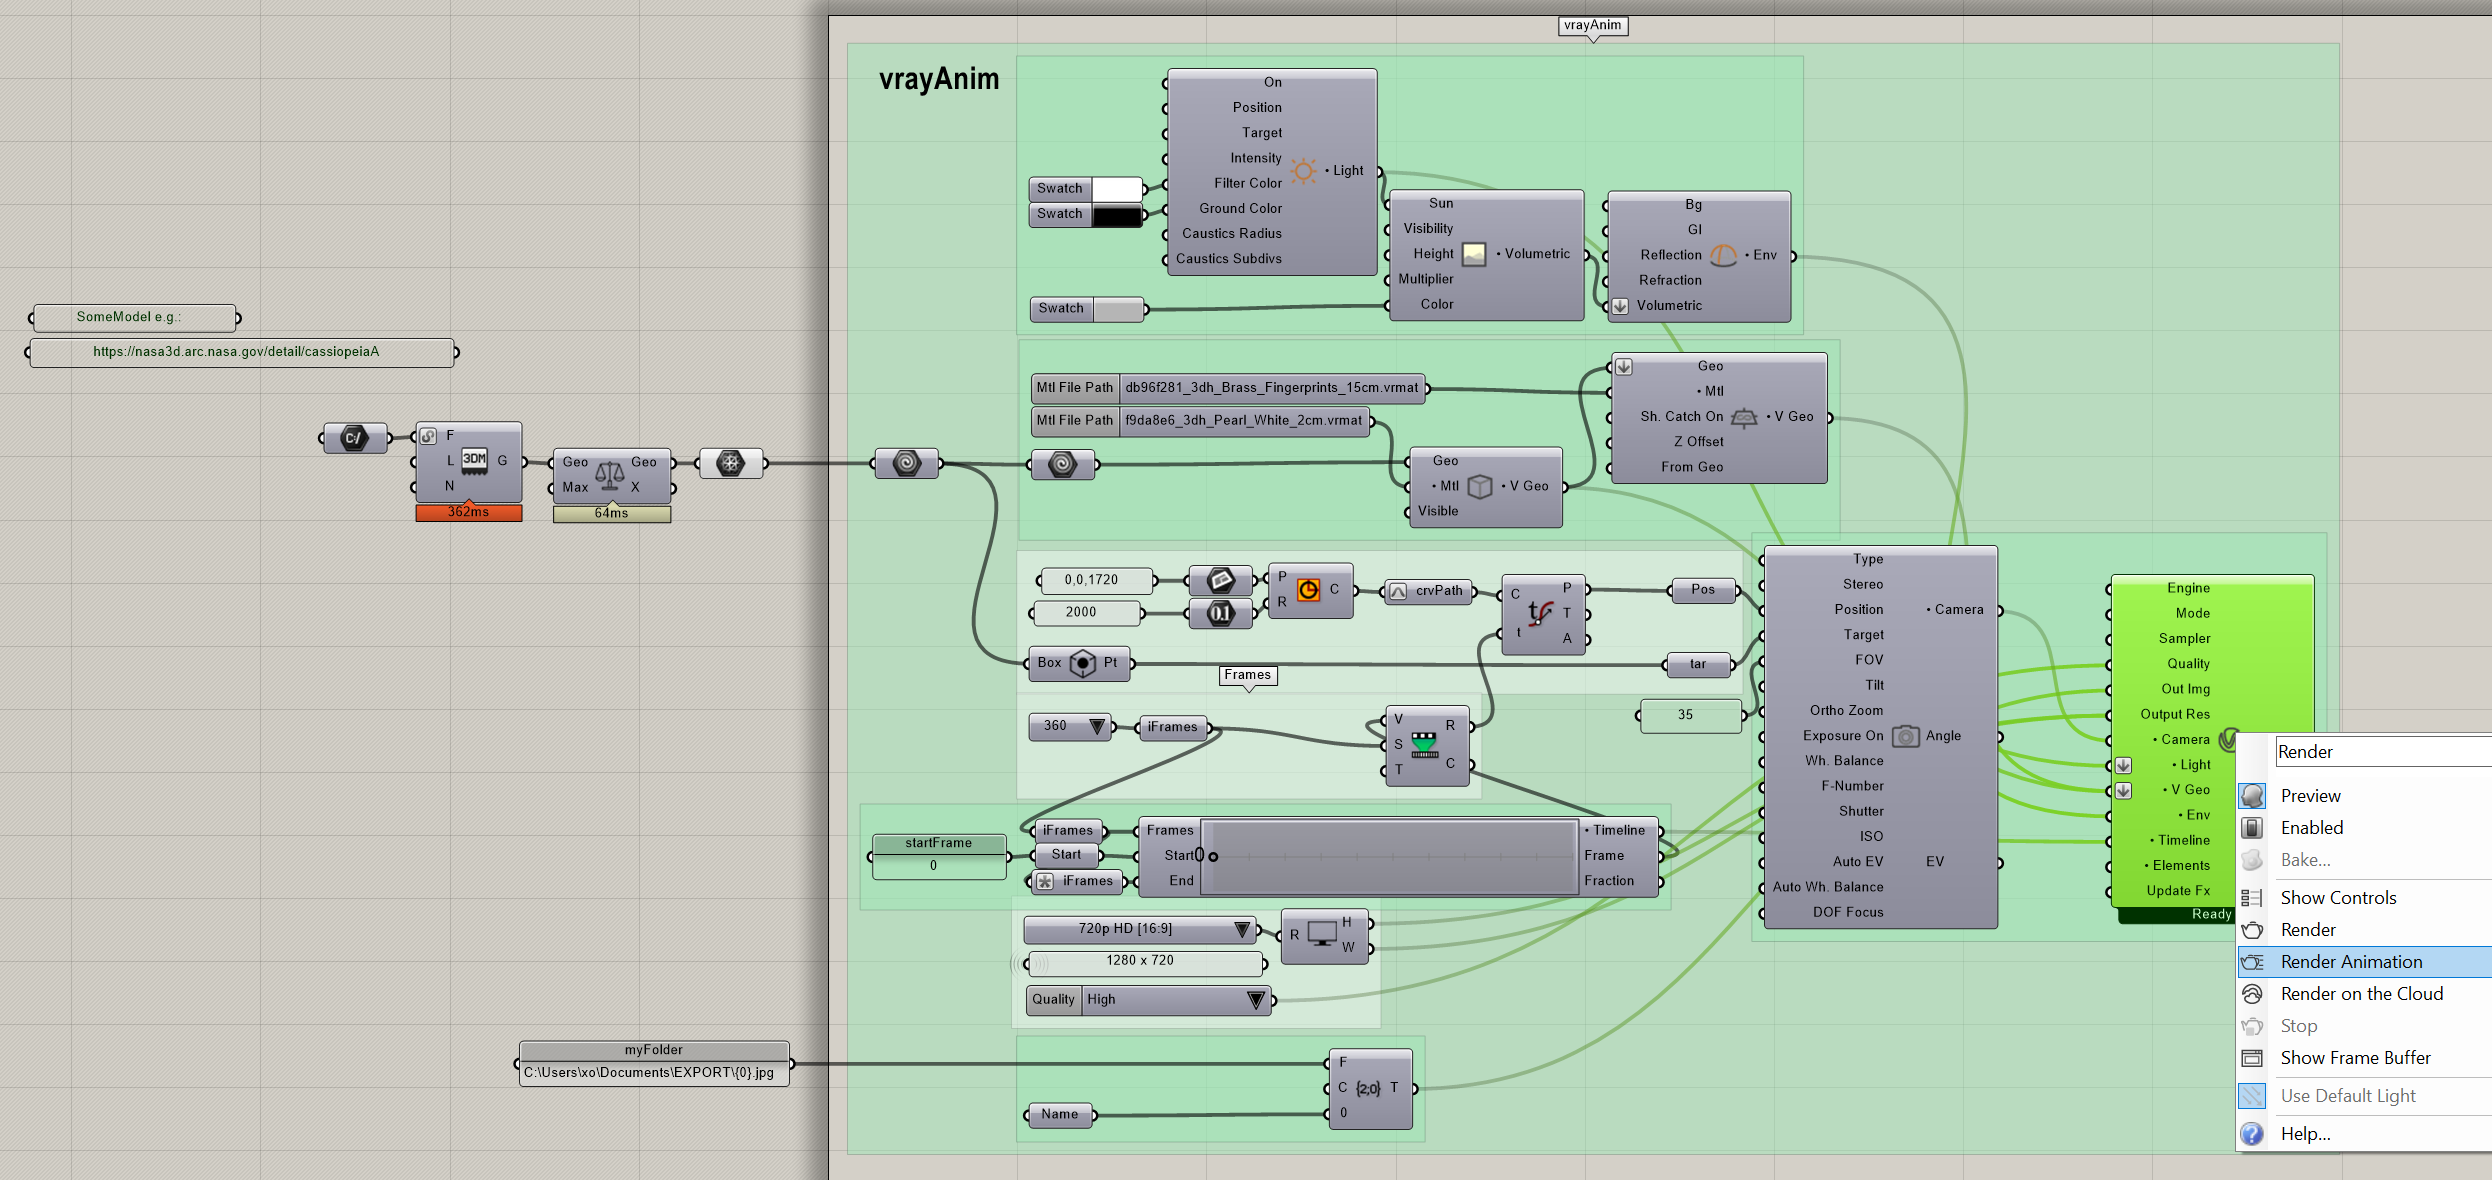Click the nasa3d URL panel
The width and height of the screenshot is (2492, 1180).
tap(242, 353)
